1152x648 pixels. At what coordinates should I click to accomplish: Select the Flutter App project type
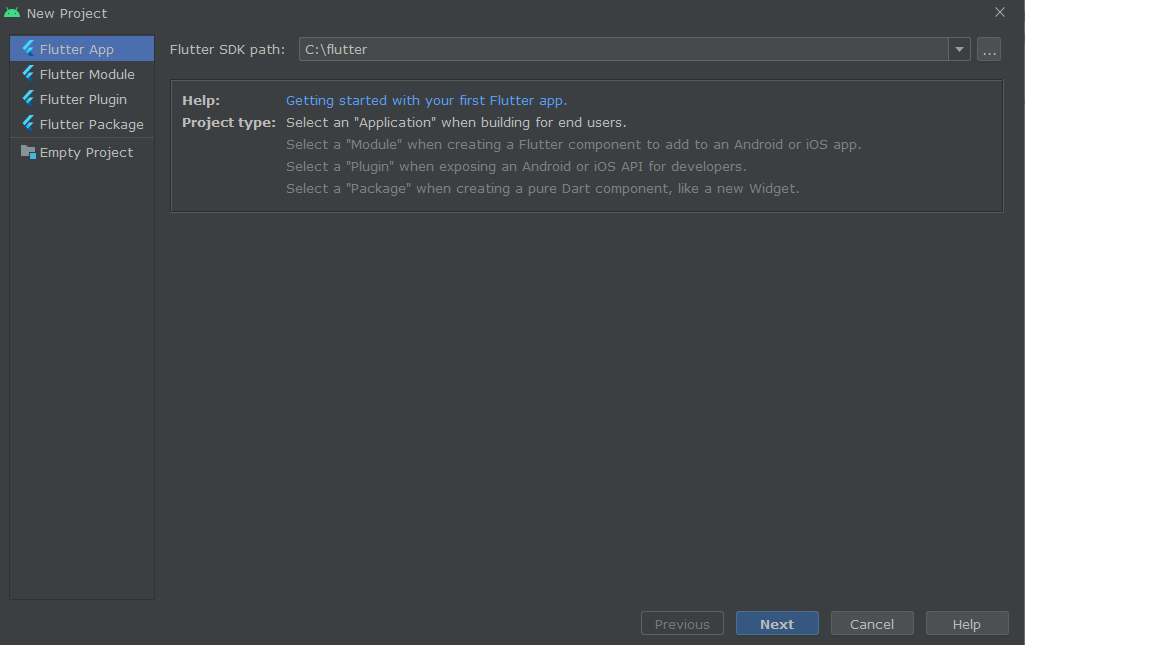[x=82, y=49]
